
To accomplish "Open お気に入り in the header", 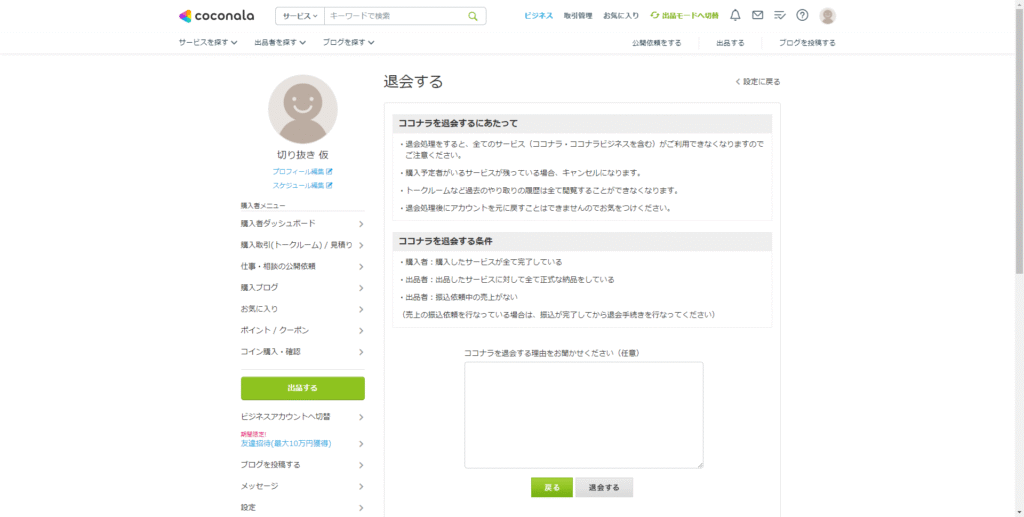I will click(621, 16).
